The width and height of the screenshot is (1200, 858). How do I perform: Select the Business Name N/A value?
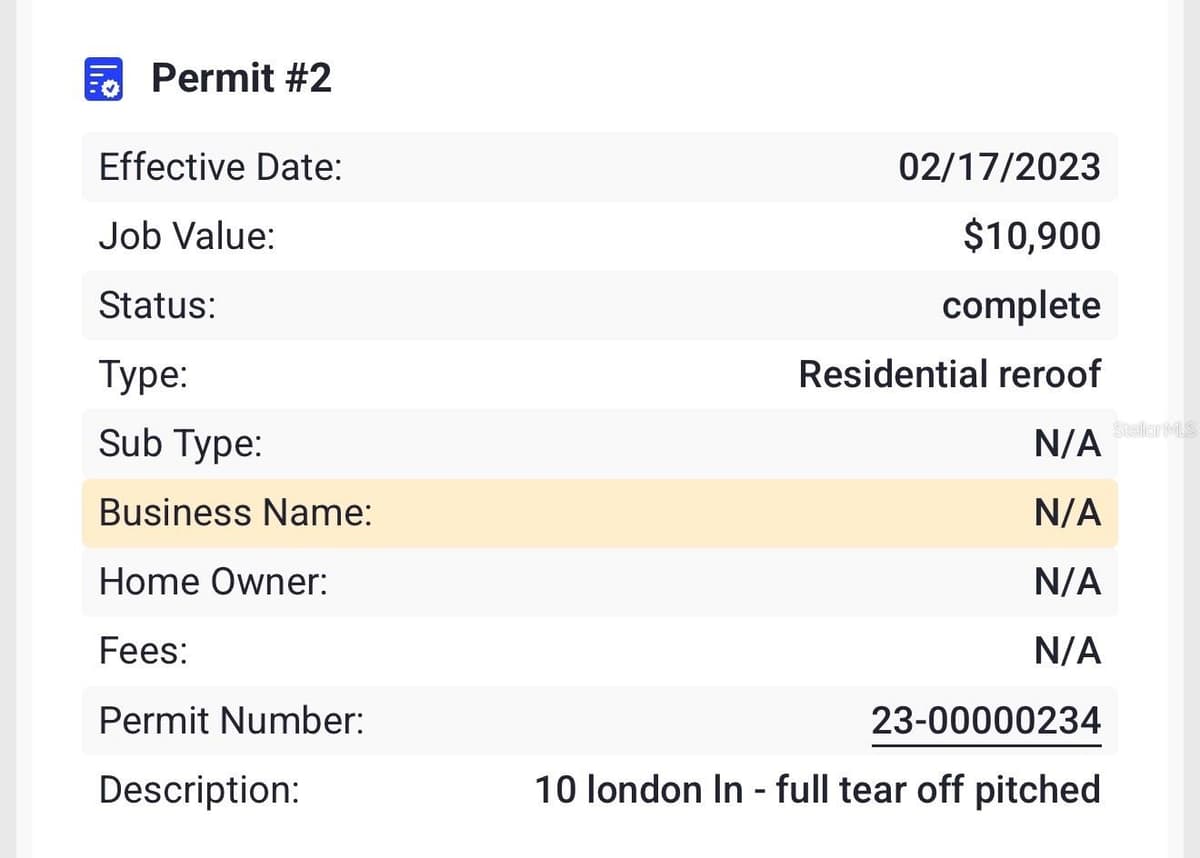[x=1068, y=513]
